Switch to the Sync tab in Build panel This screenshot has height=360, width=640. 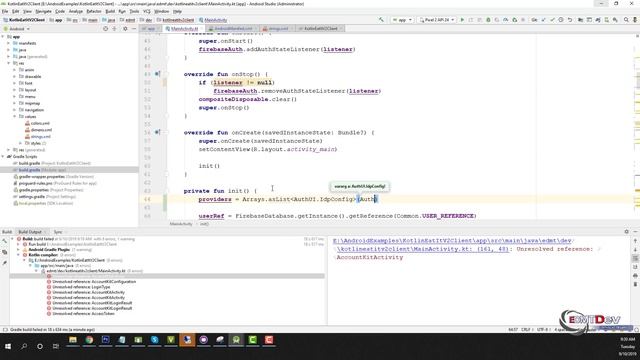coord(58,232)
